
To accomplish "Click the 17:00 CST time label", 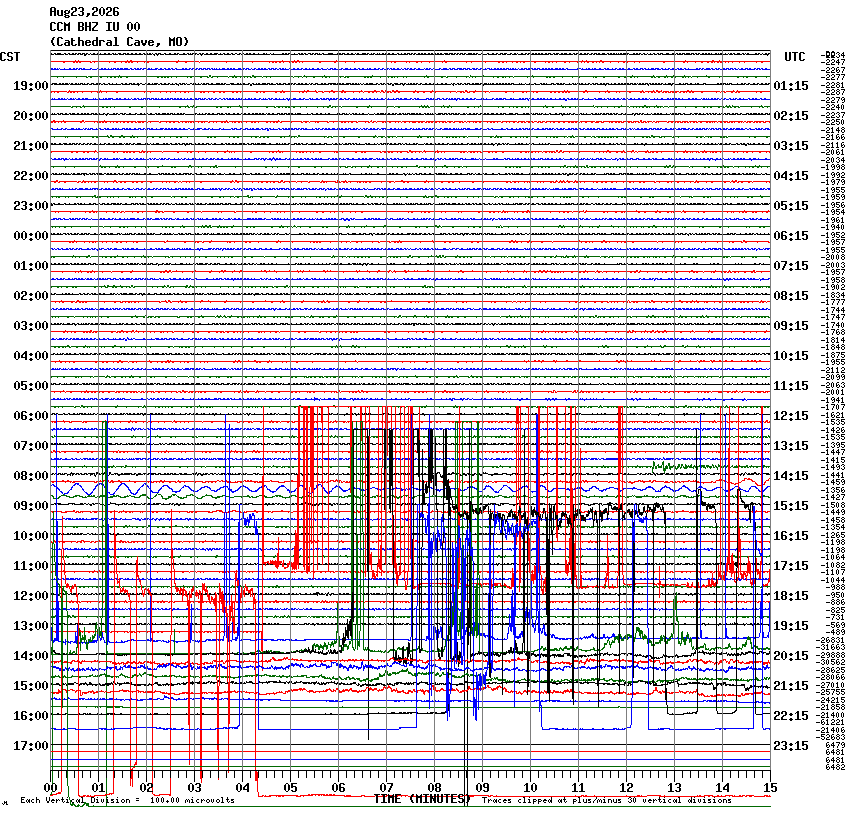I will point(31,746).
